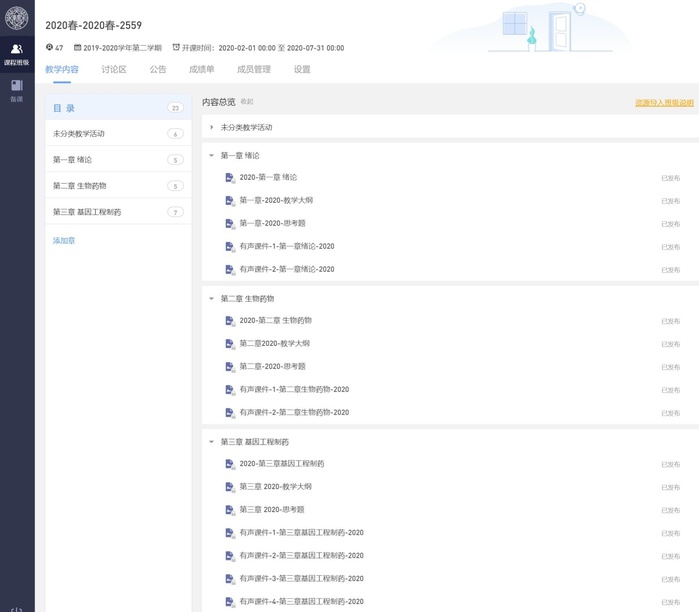Collapse the 第一章 绪论 section
699x612 pixels.
[x=211, y=156]
